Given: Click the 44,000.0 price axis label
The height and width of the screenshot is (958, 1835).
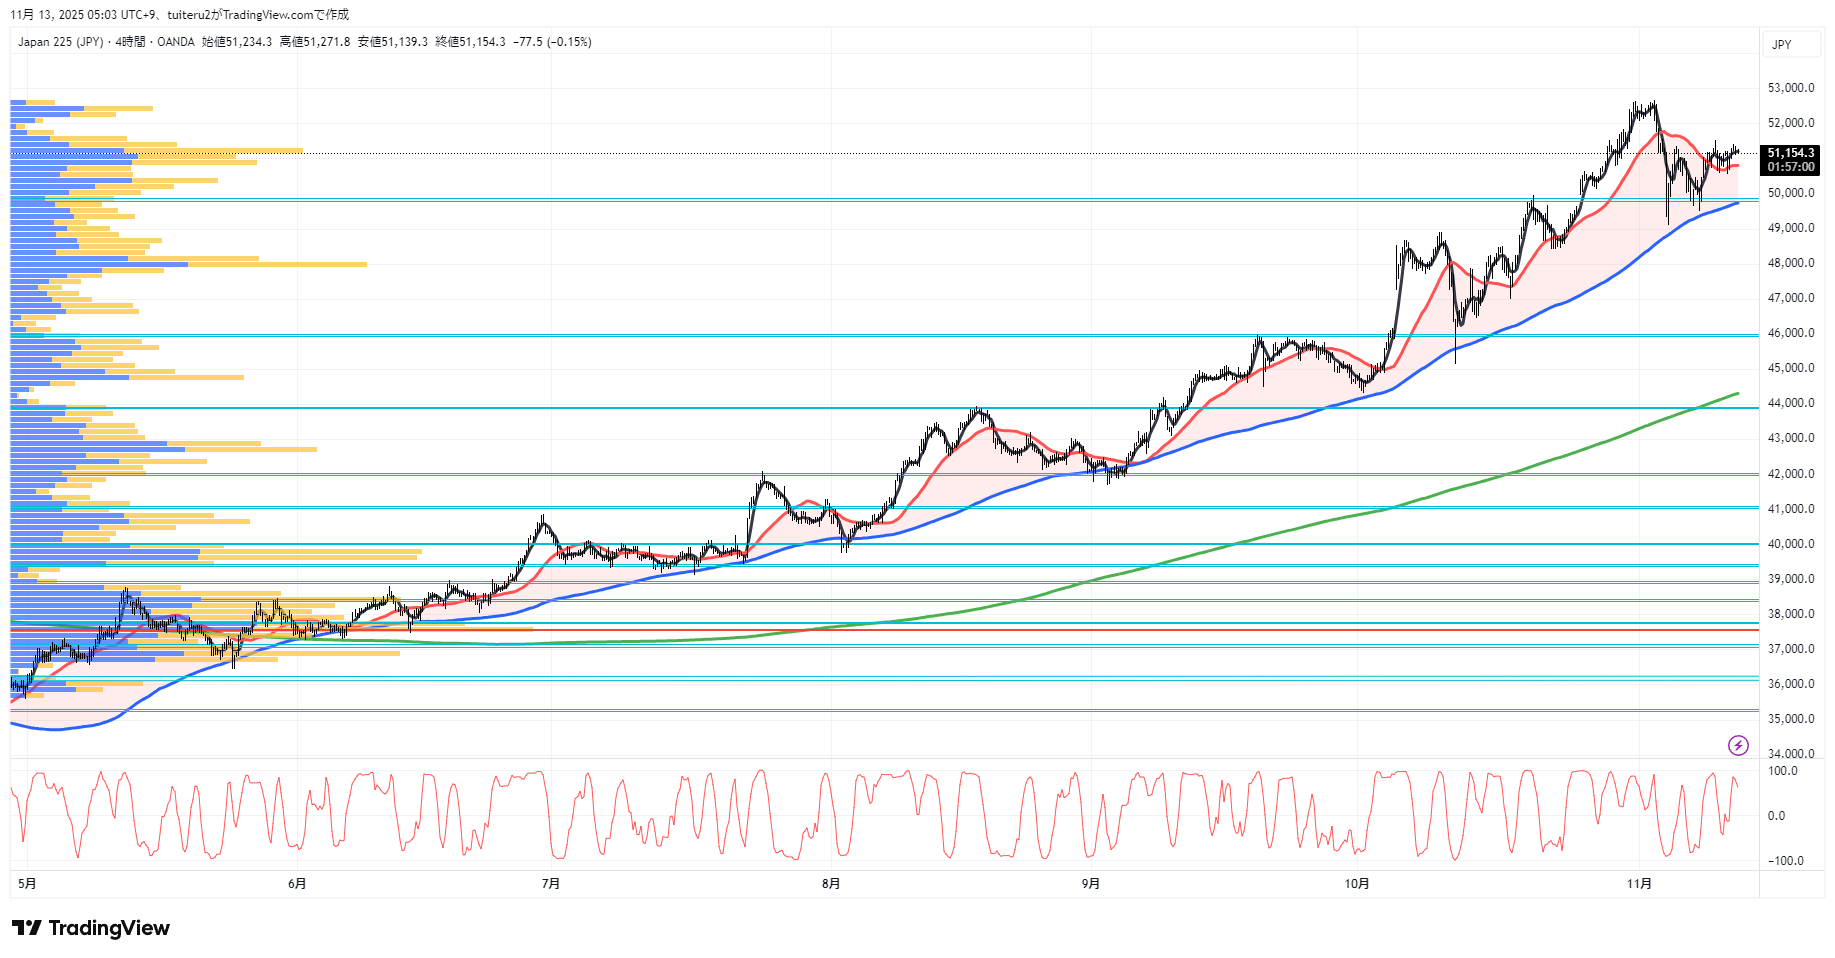Looking at the screenshot, I should pos(1790,403).
